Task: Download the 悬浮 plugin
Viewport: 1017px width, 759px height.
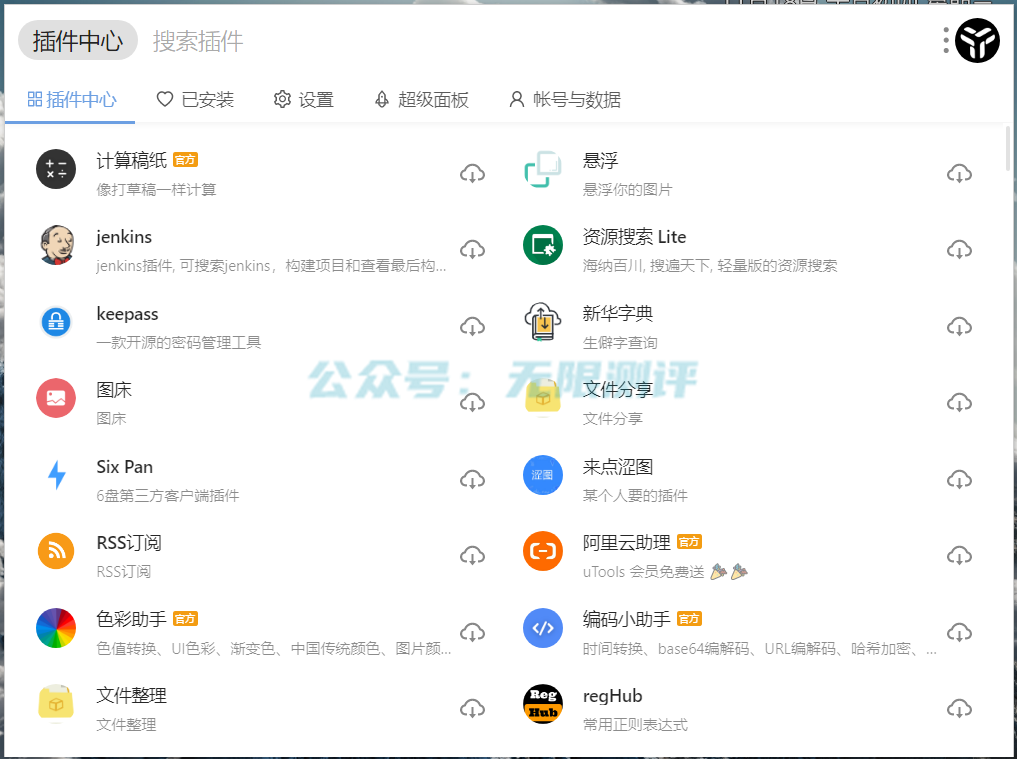Action: [x=959, y=174]
